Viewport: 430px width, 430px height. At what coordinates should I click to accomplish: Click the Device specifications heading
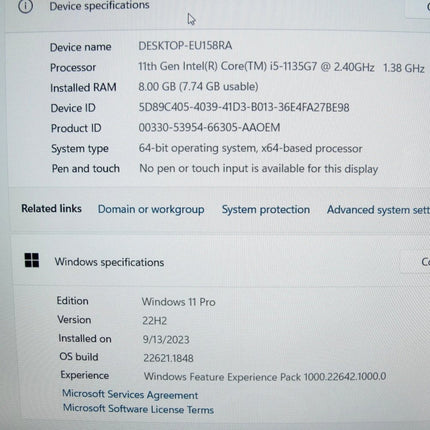[99, 6]
